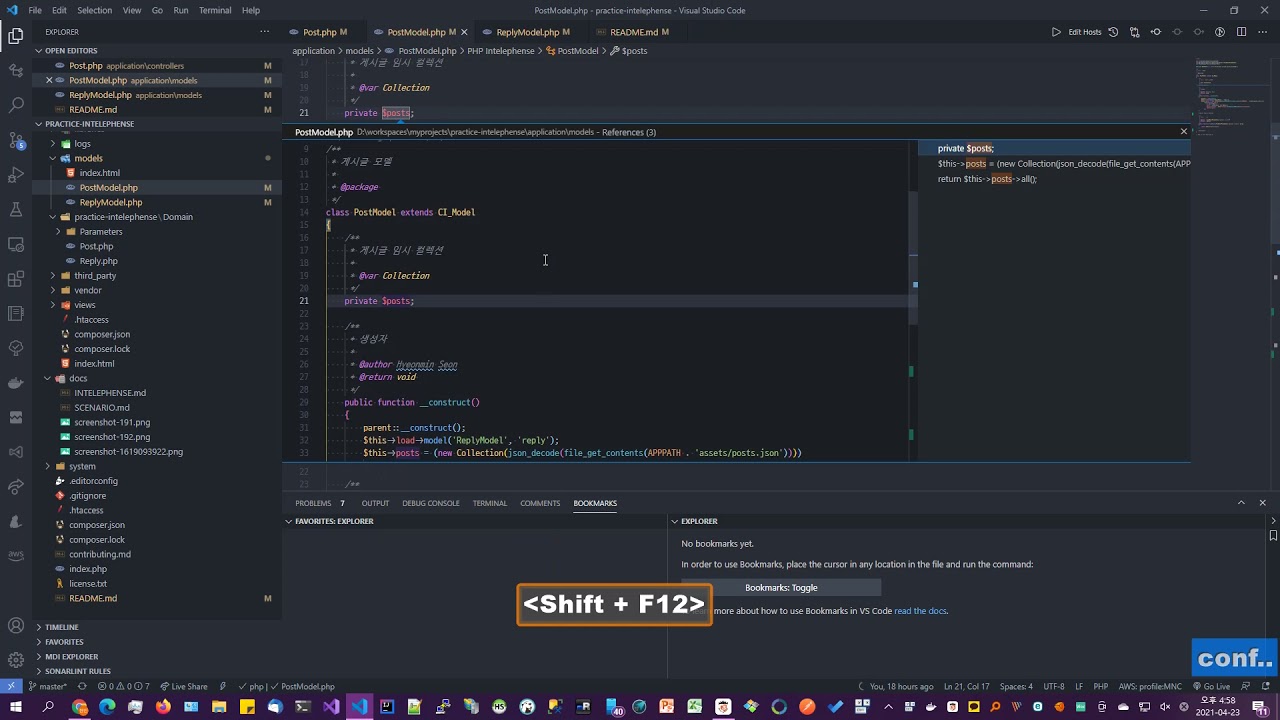Open Chrome from the Windows taskbar
Viewport: 1280px width, 720px height.
79,707
